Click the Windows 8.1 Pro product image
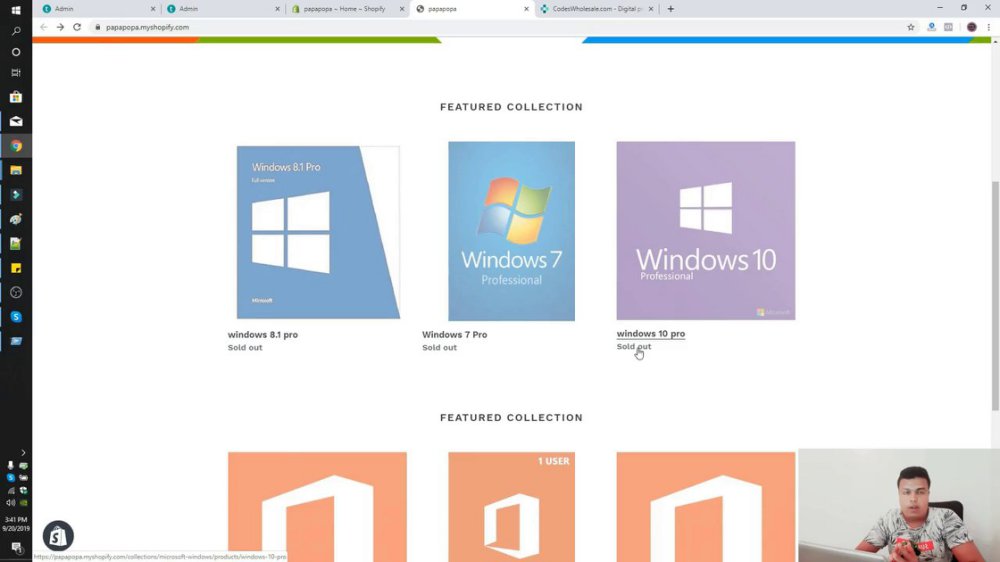 coord(318,232)
